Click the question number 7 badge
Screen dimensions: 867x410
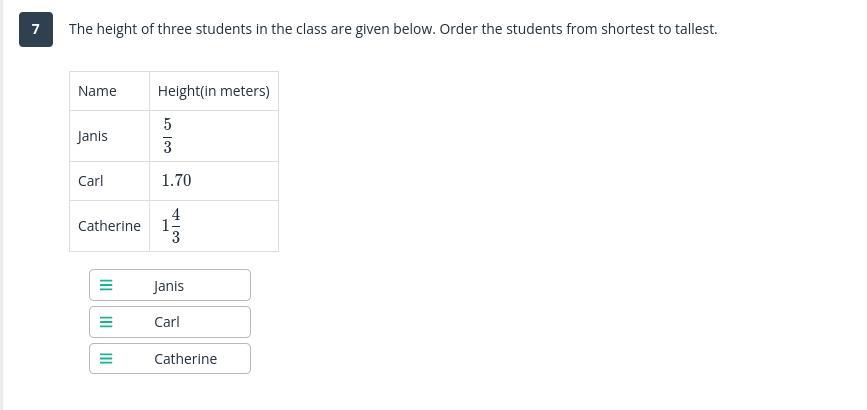pos(35,29)
